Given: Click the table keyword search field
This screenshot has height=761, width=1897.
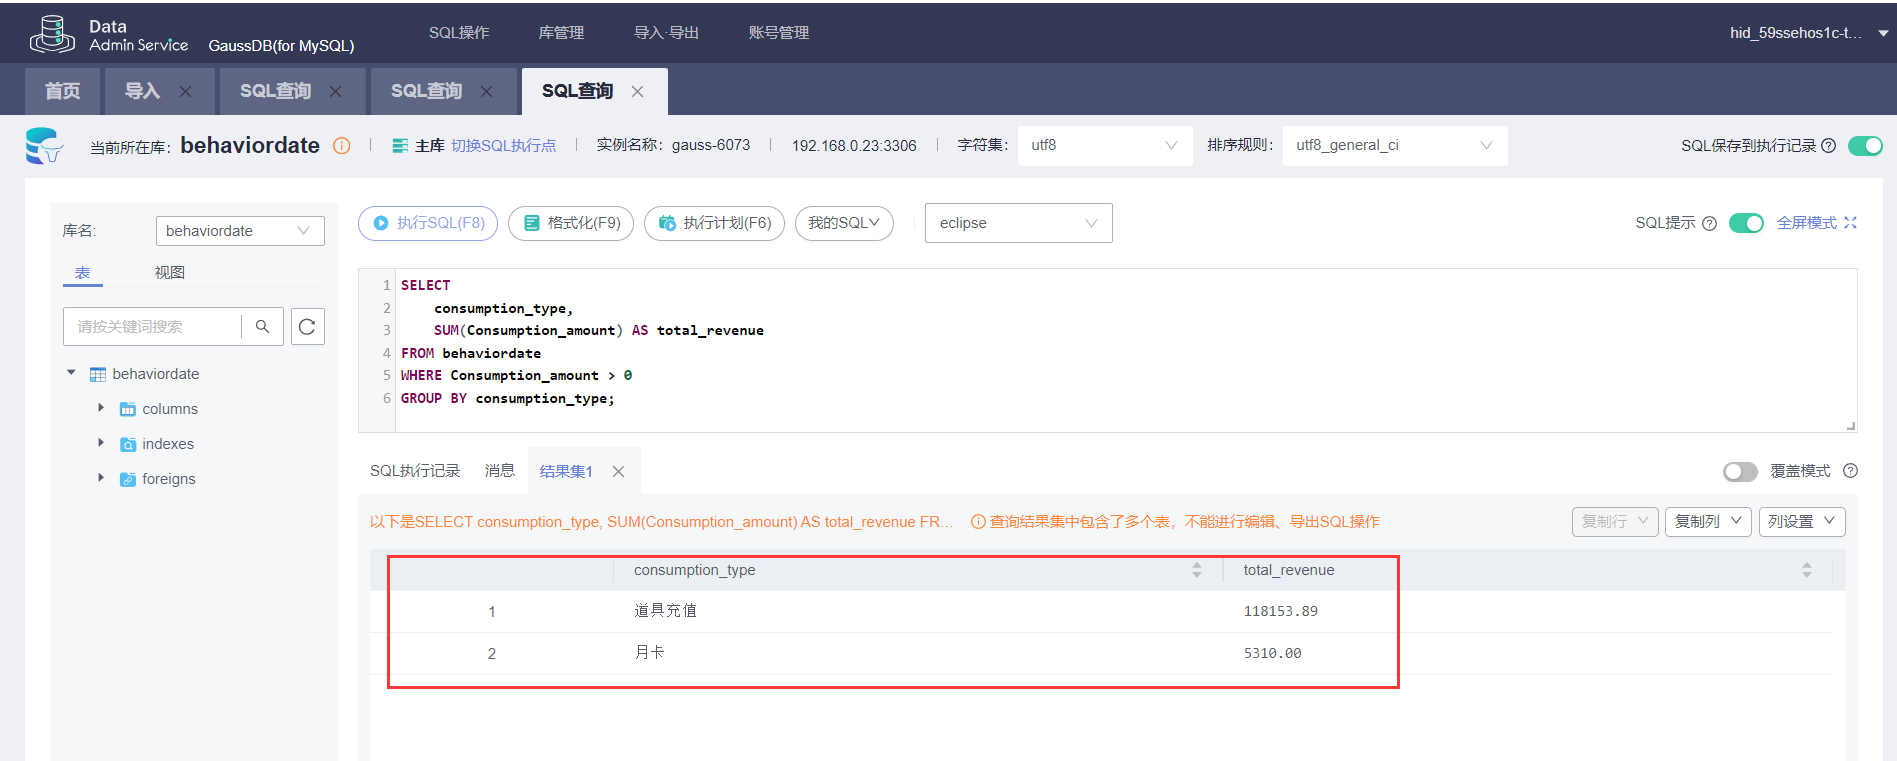Looking at the screenshot, I should (x=152, y=327).
